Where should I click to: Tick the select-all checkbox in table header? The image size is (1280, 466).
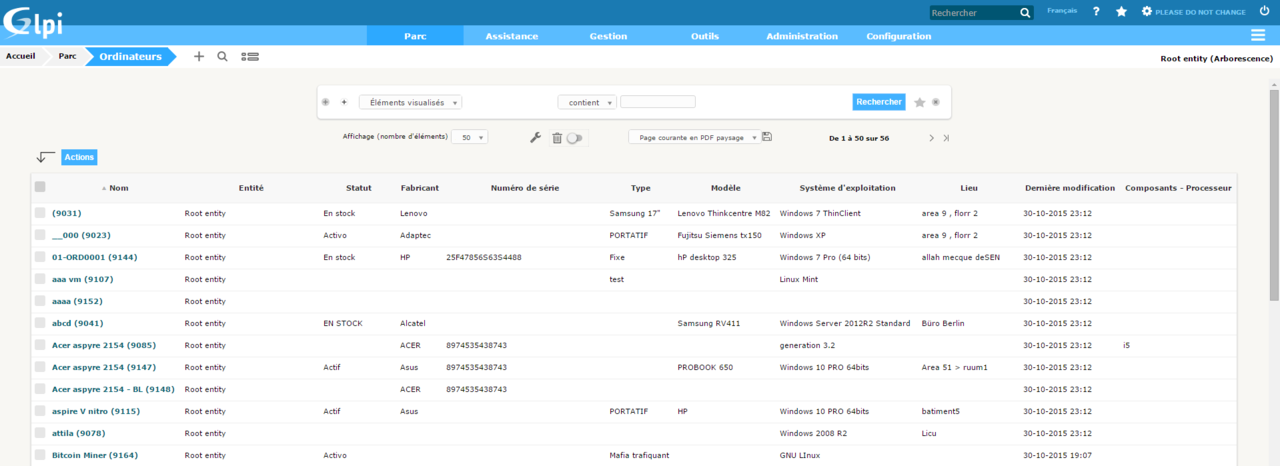pos(40,187)
